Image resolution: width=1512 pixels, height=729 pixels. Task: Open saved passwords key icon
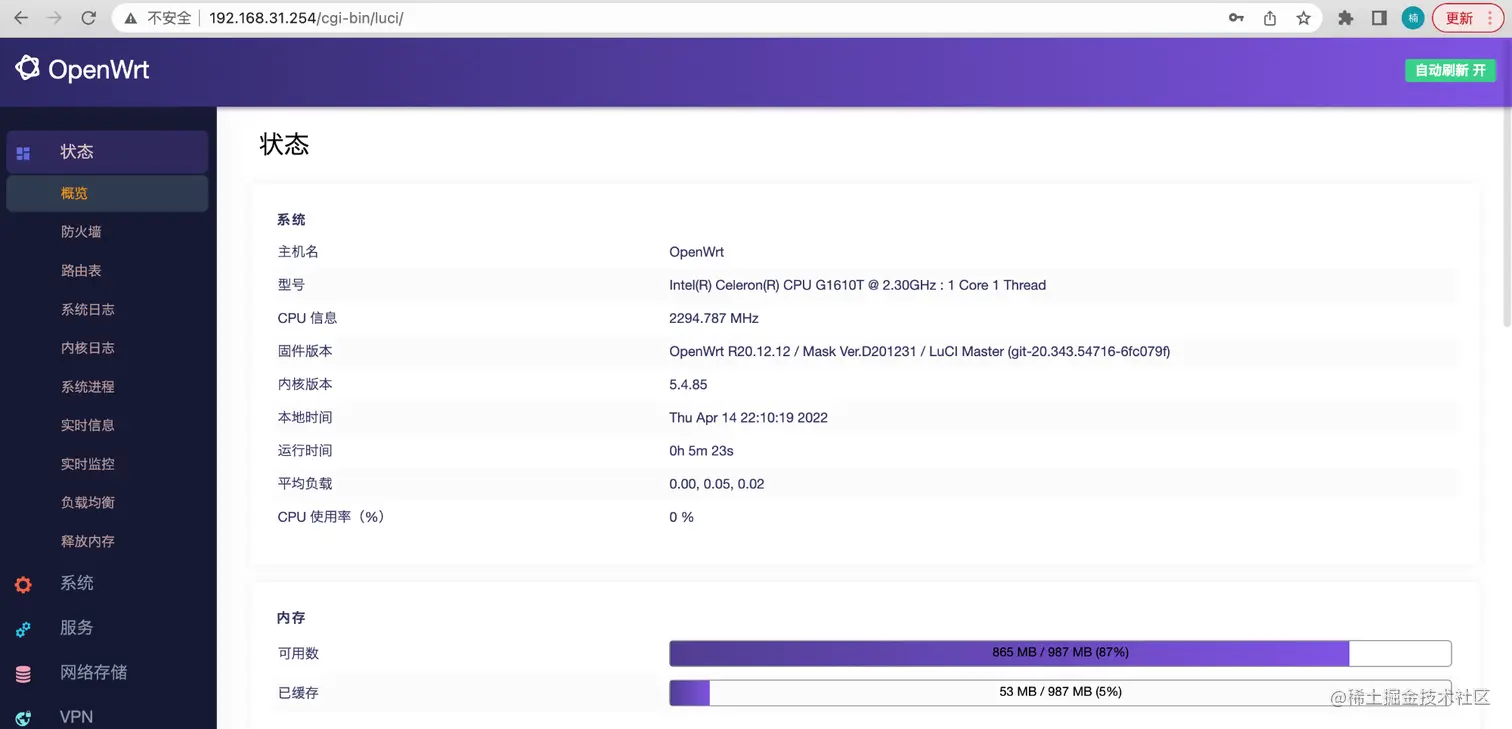click(1236, 18)
